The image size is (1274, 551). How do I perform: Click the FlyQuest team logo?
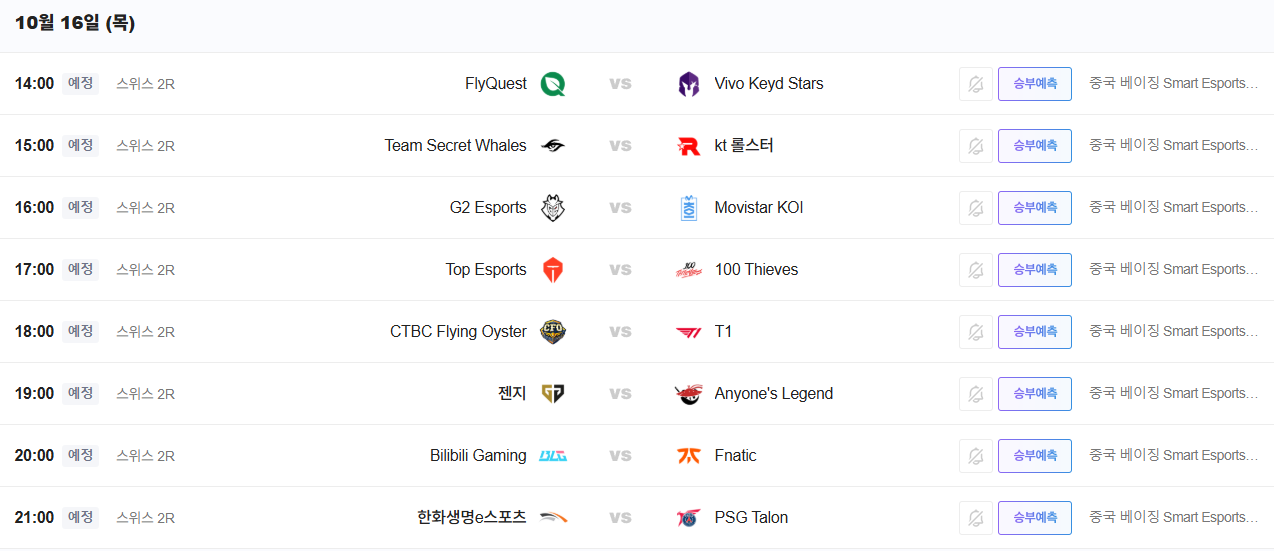(553, 84)
